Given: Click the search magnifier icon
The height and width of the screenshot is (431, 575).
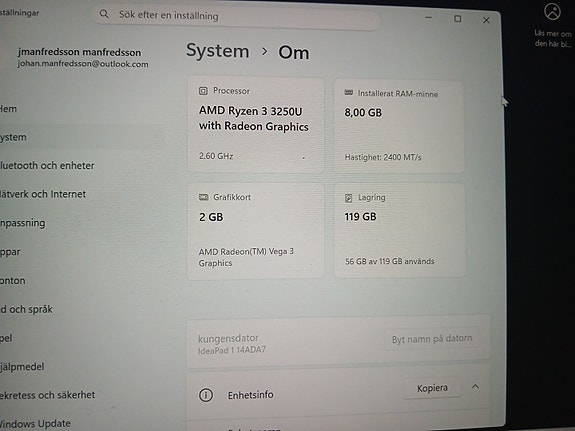Looking at the screenshot, I should pyautogui.click(x=104, y=14).
